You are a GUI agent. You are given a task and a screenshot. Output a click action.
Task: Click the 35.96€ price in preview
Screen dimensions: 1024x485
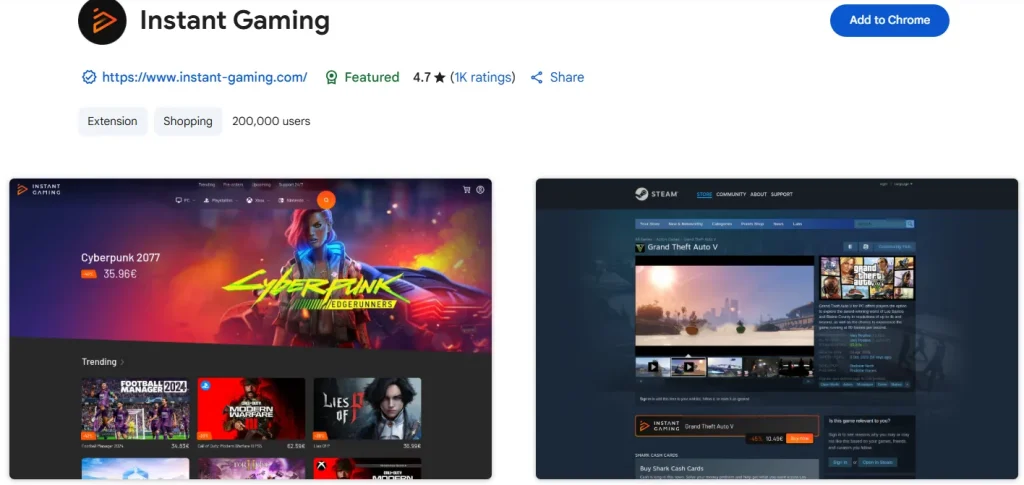(x=120, y=274)
